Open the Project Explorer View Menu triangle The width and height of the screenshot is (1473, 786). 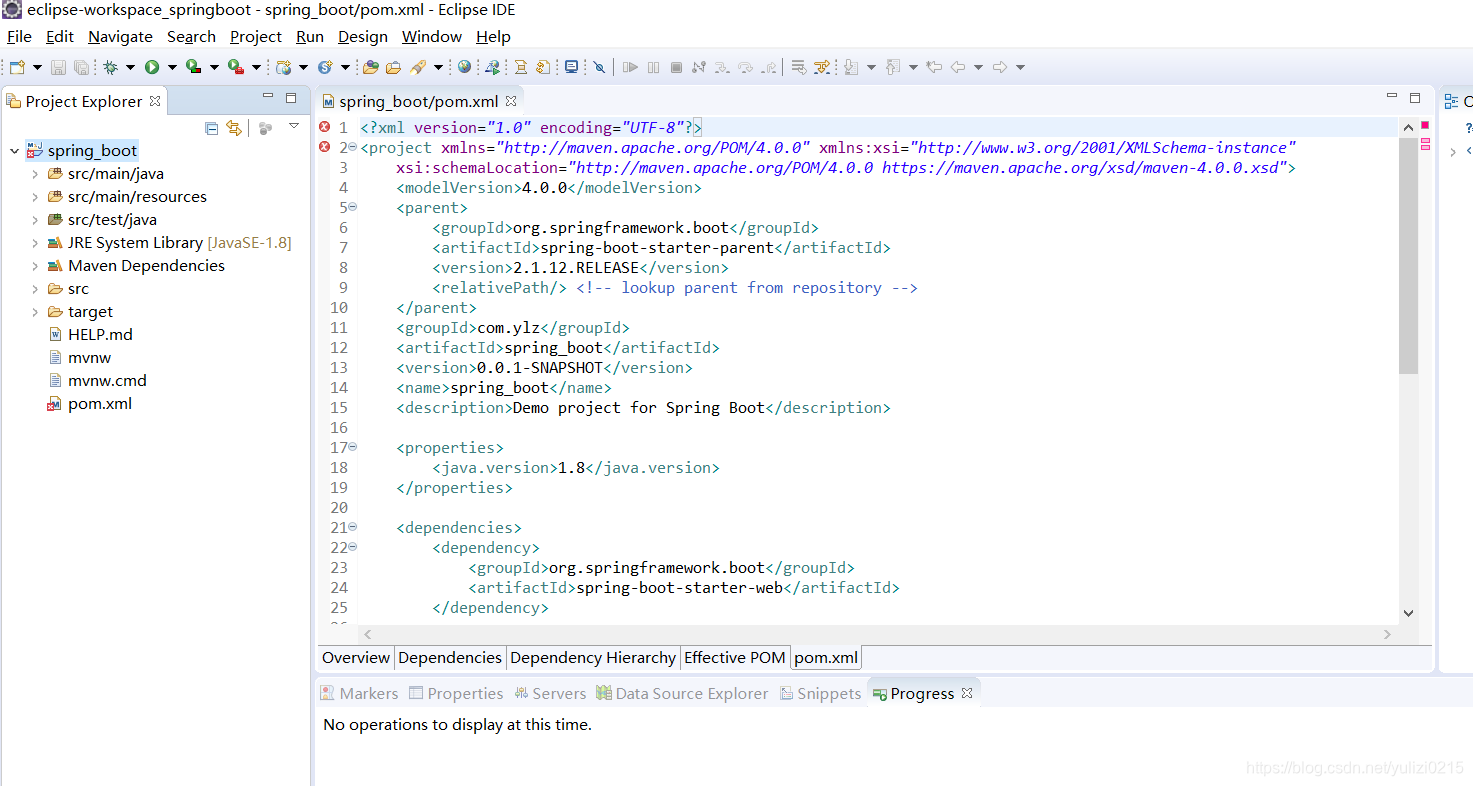click(x=294, y=126)
